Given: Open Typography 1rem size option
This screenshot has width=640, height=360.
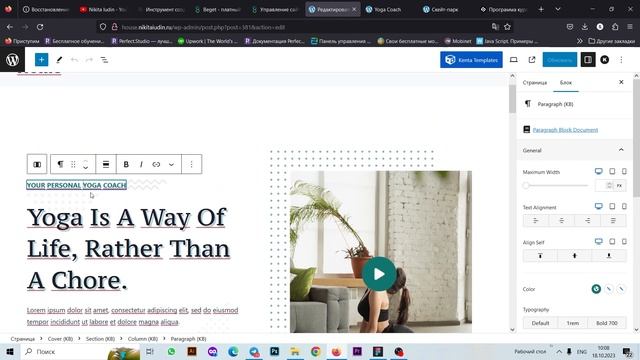Looking at the screenshot, I should pyautogui.click(x=572, y=323).
